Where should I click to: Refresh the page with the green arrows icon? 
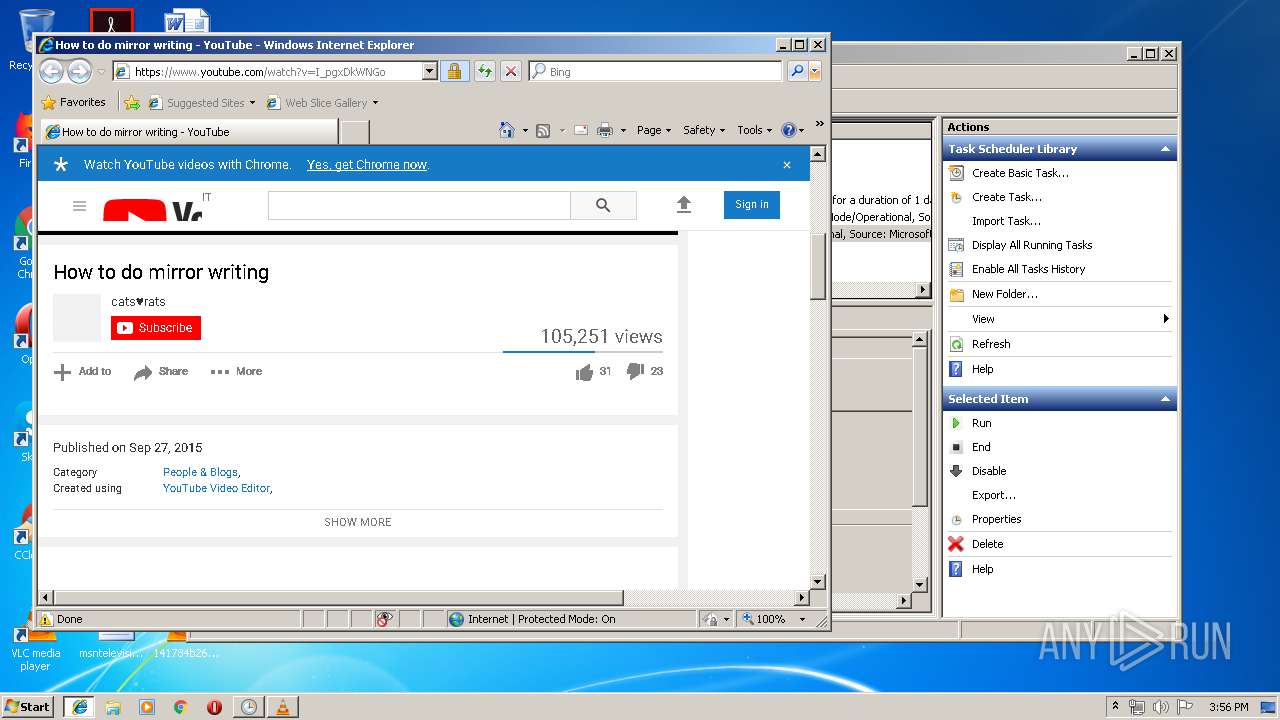484,71
